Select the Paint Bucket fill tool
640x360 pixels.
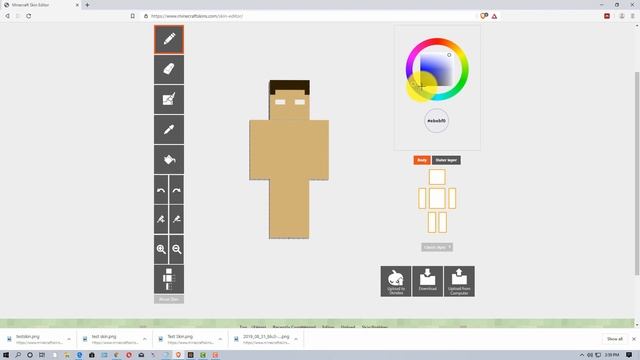(x=169, y=159)
